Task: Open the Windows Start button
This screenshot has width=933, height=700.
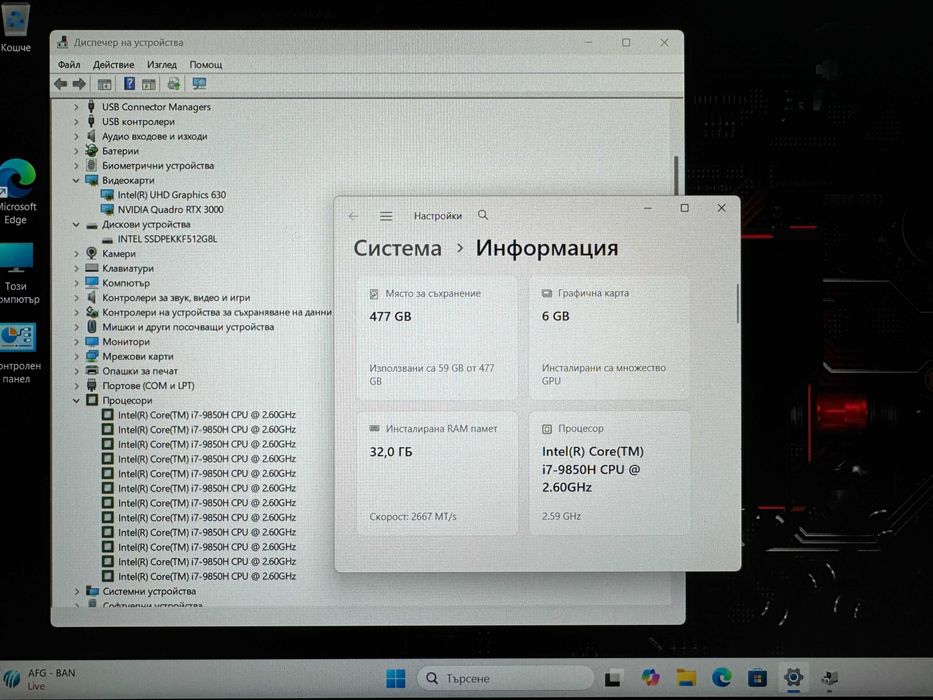Action: click(x=396, y=678)
